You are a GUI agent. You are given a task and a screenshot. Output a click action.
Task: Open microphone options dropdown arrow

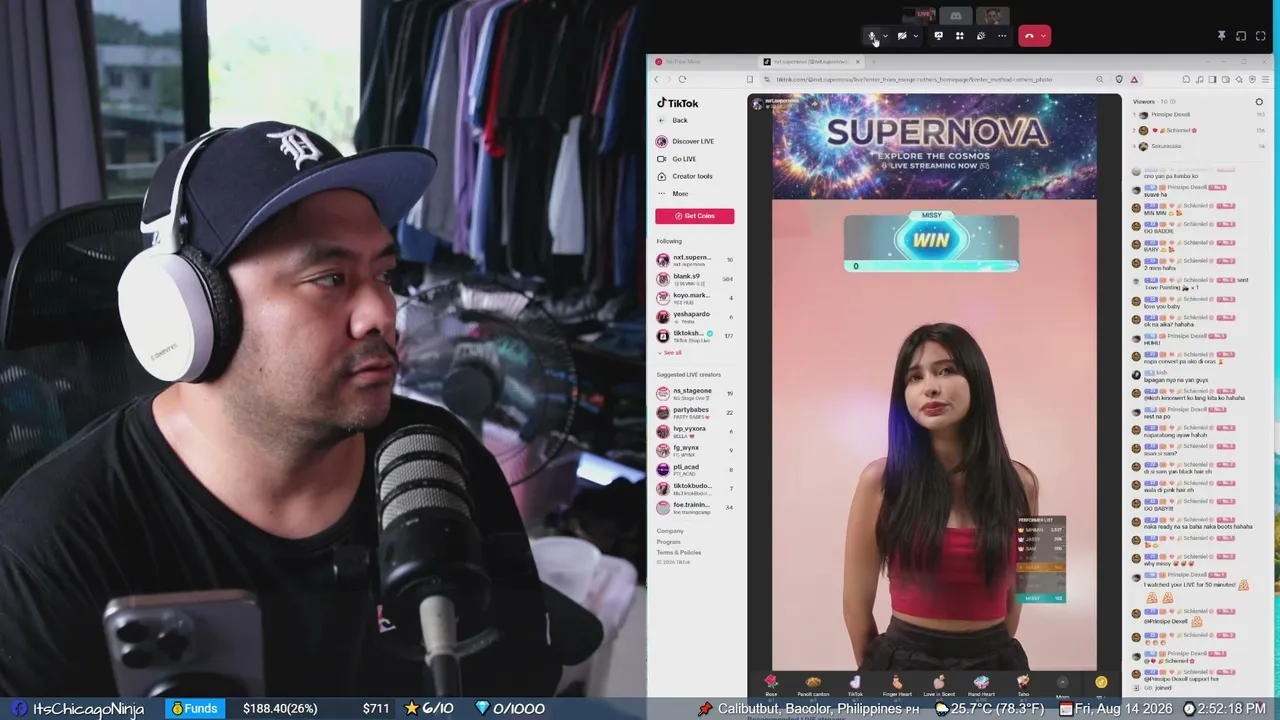(x=885, y=36)
